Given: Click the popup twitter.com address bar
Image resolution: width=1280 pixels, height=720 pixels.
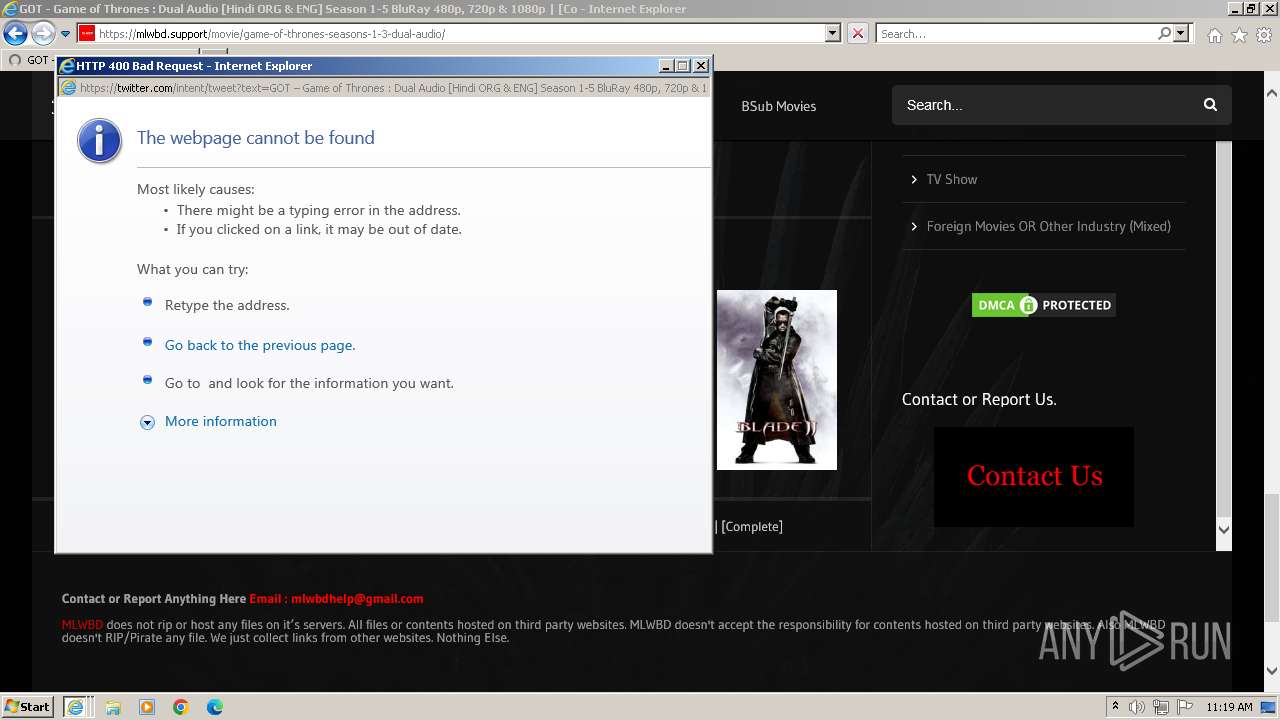Looking at the screenshot, I should [393, 88].
